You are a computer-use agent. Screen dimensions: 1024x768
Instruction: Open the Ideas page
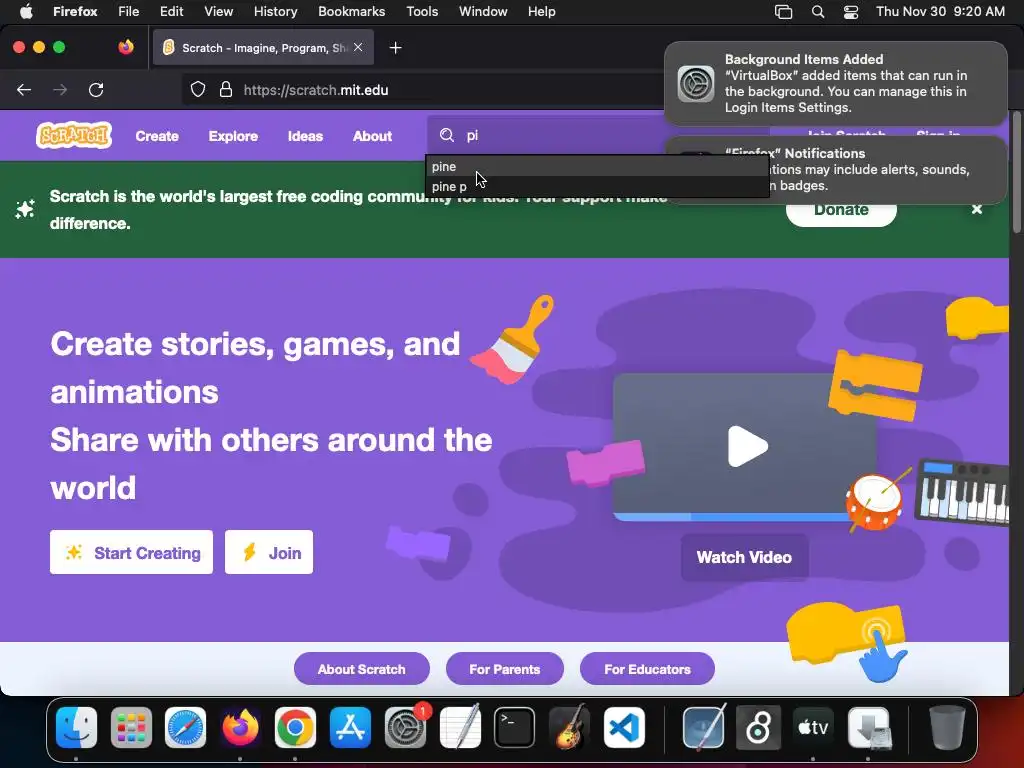tap(305, 136)
